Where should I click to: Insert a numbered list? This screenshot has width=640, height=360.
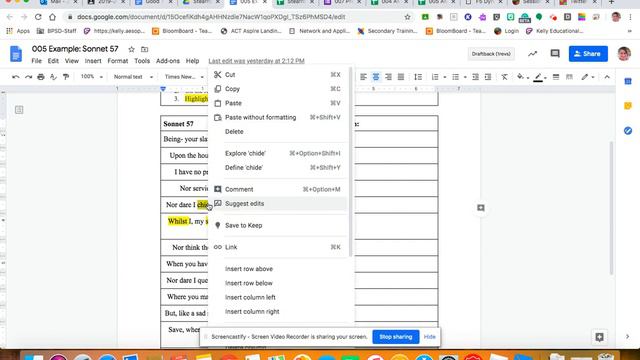[435, 77]
